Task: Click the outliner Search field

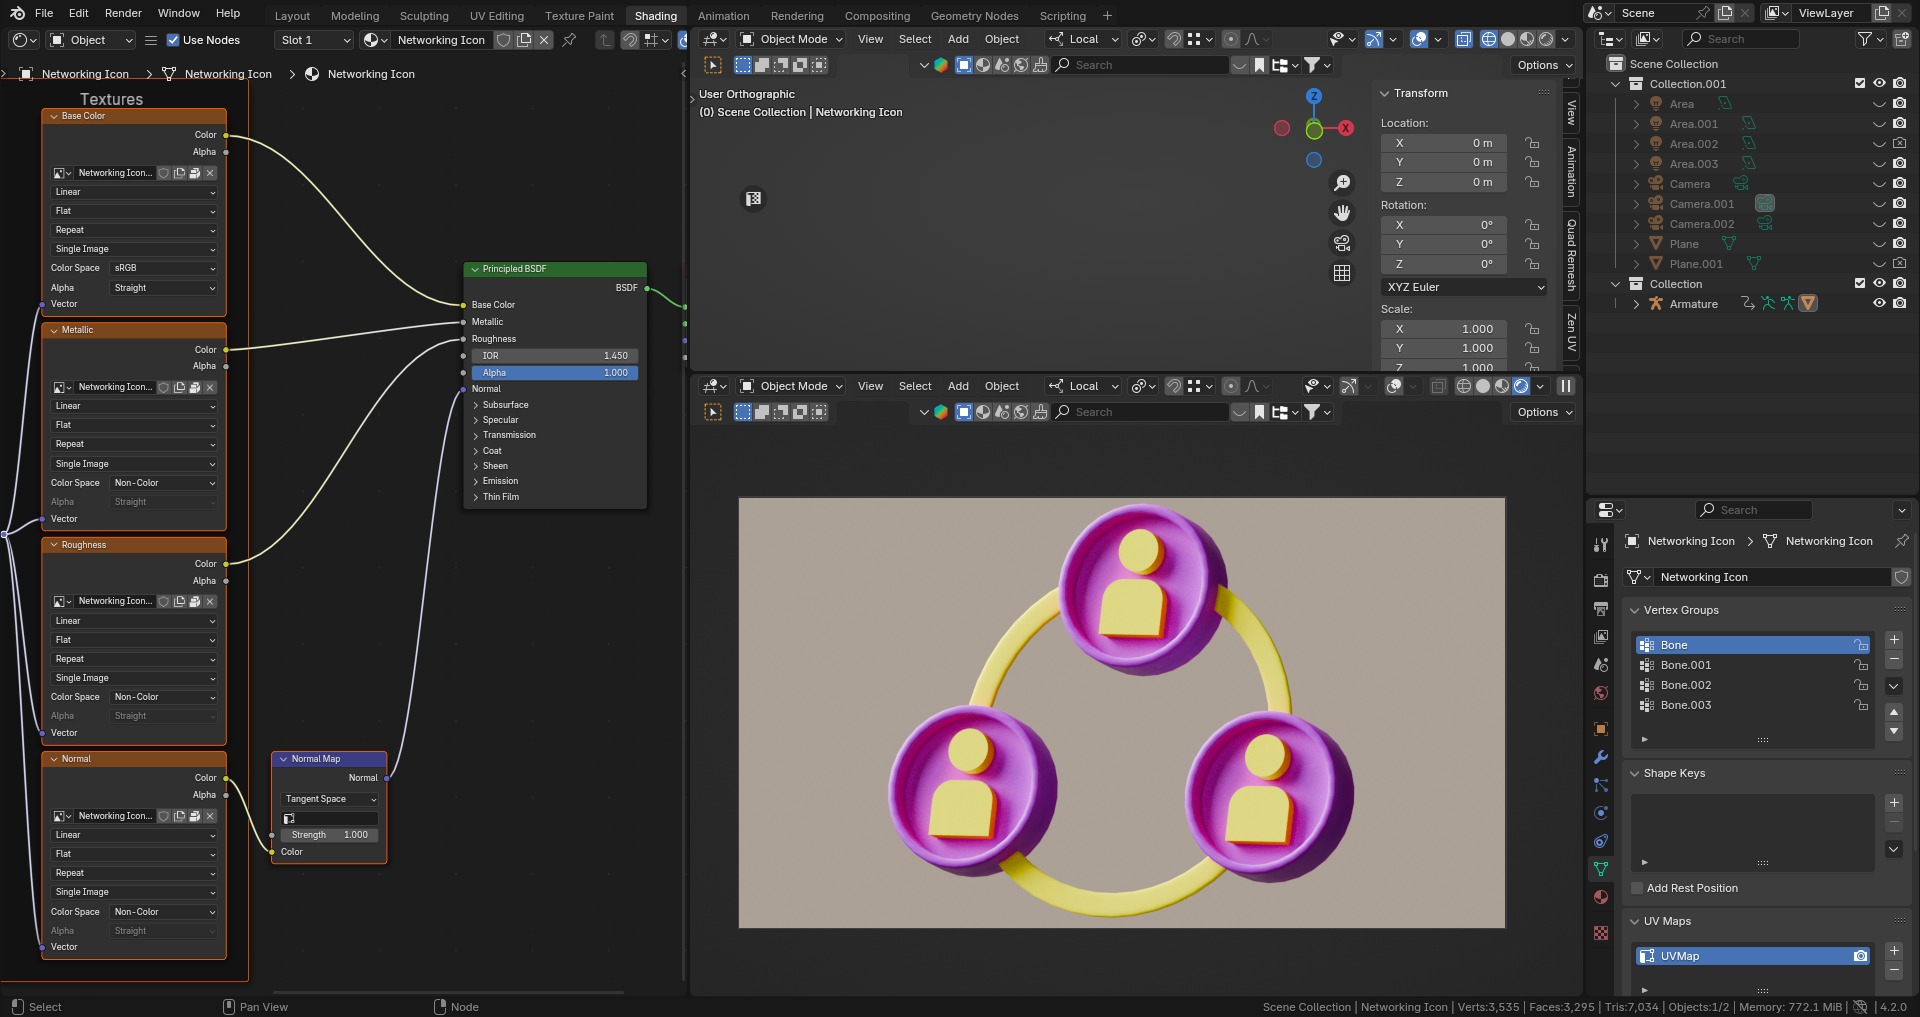Action: click(1741, 39)
